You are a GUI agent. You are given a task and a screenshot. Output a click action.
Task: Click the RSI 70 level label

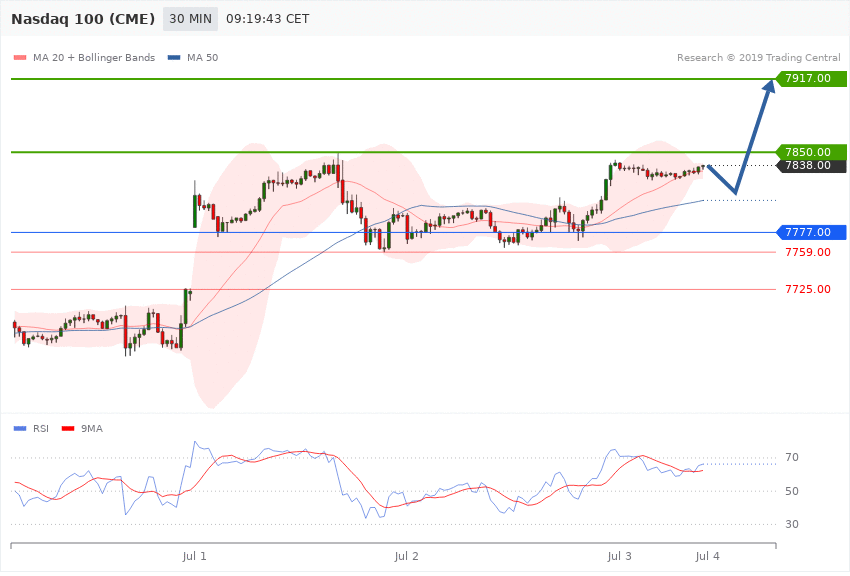pyautogui.click(x=792, y=457)
